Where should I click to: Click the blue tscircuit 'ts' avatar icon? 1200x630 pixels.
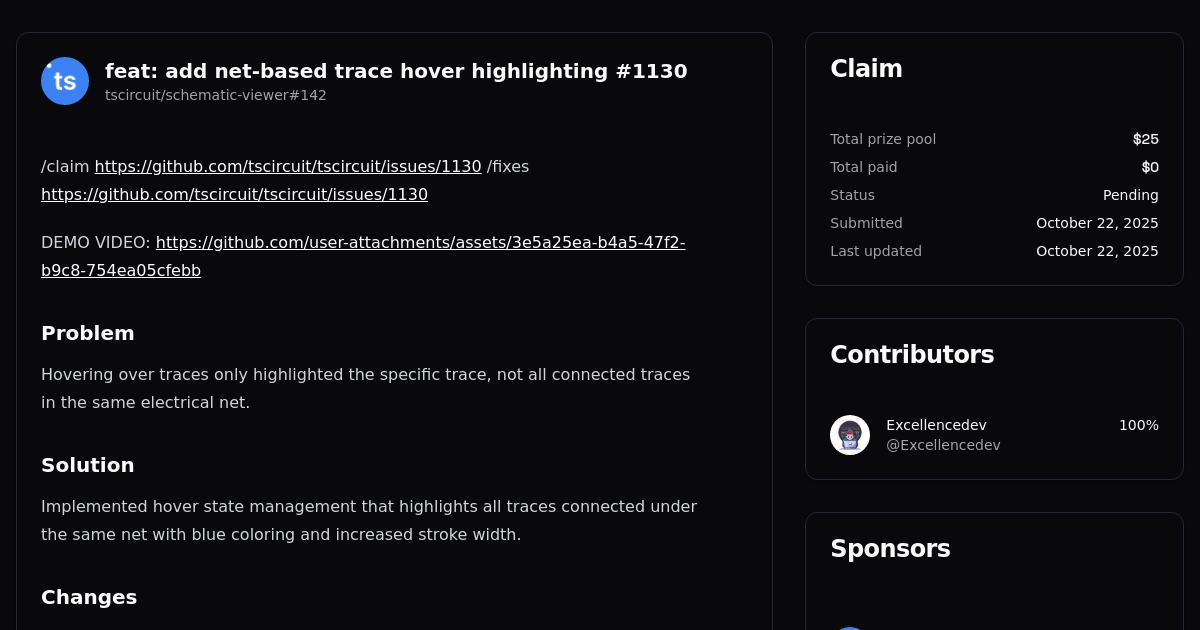65,81
